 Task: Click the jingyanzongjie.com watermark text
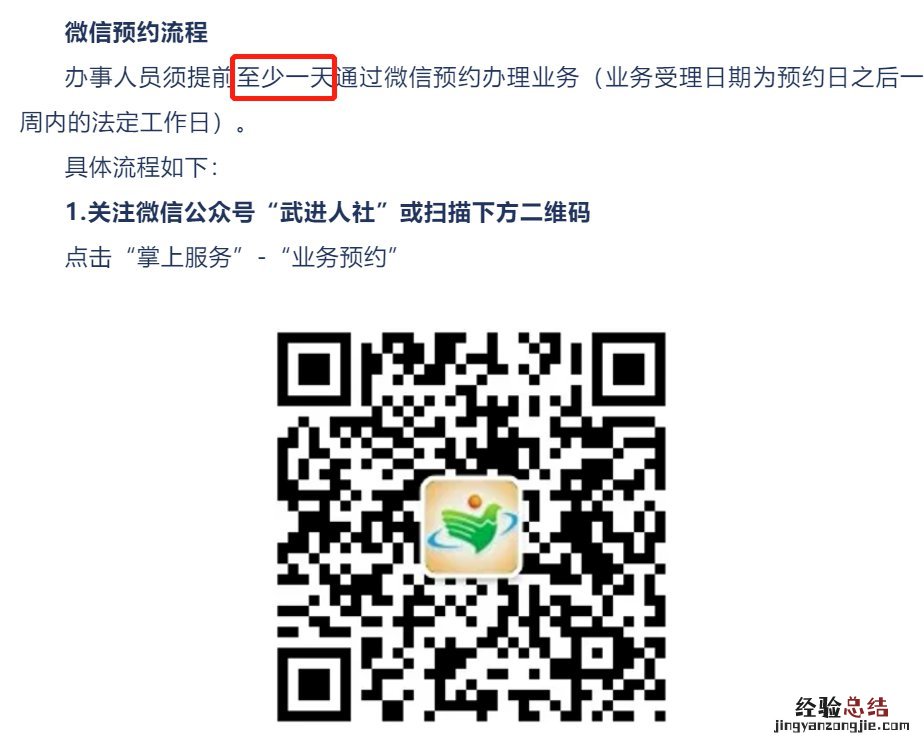coord(842,726)
